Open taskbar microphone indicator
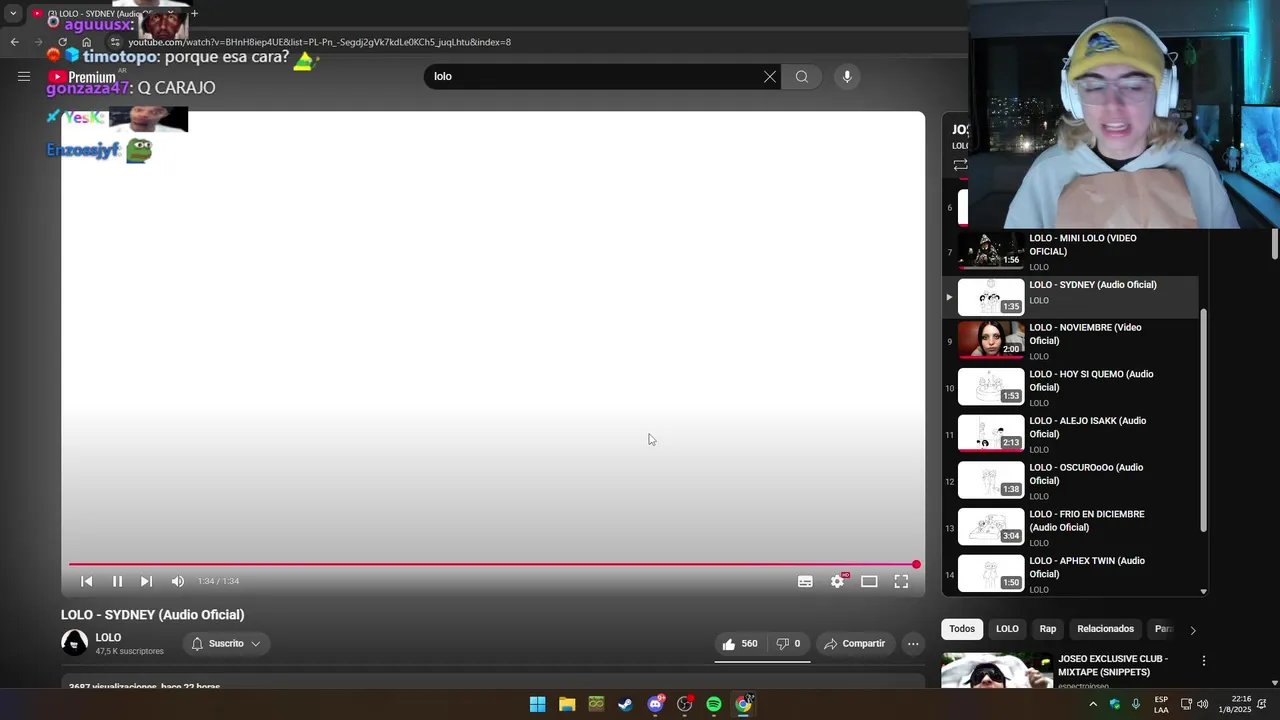Screen dimensions: 1280x720 click(x=1136, y=704)
